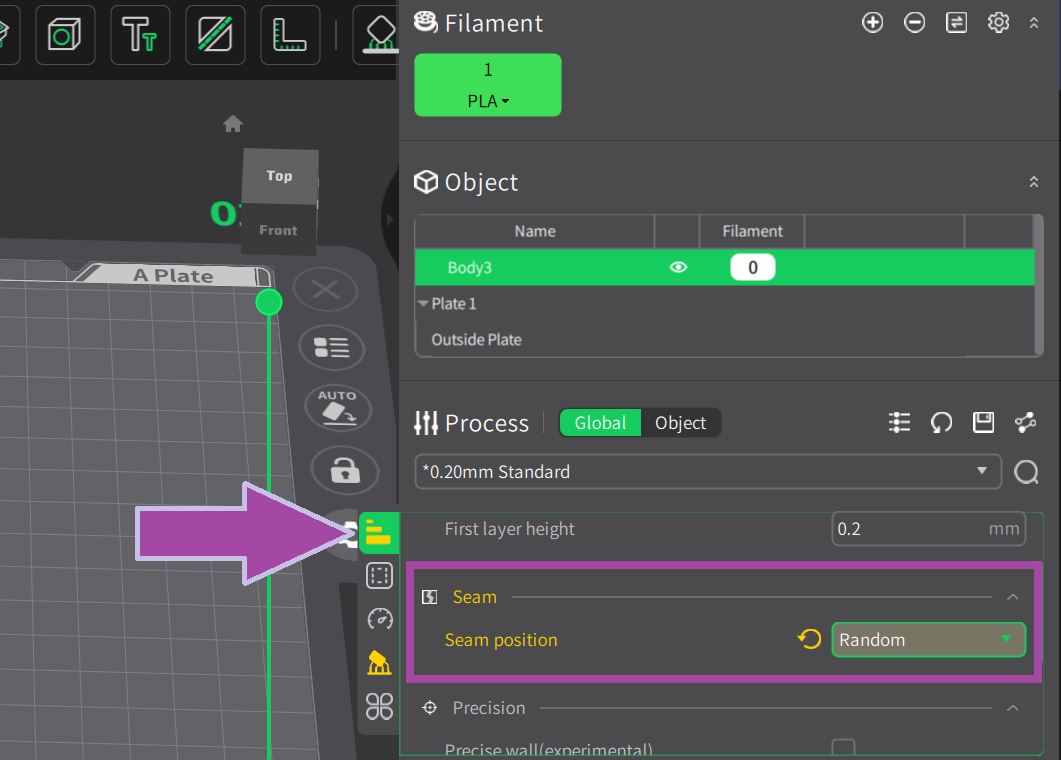Screen dimensions: 1061x760
Task: Click the add filament plus icon
Action: [x=873, y=23]
